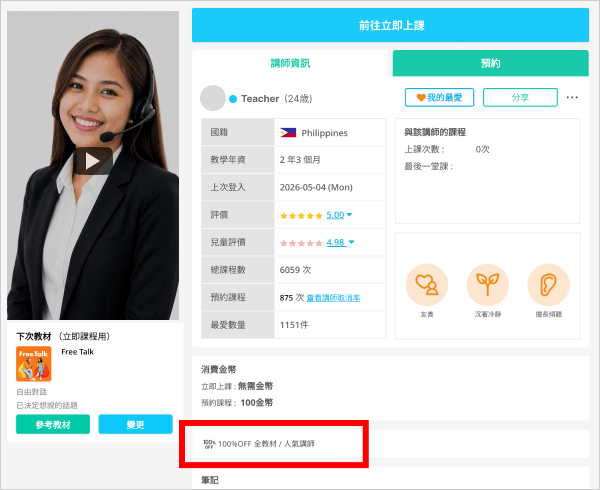600x490 pixels.
Task: Open the 4.98 children's rating link
Action: click(336, 243)
